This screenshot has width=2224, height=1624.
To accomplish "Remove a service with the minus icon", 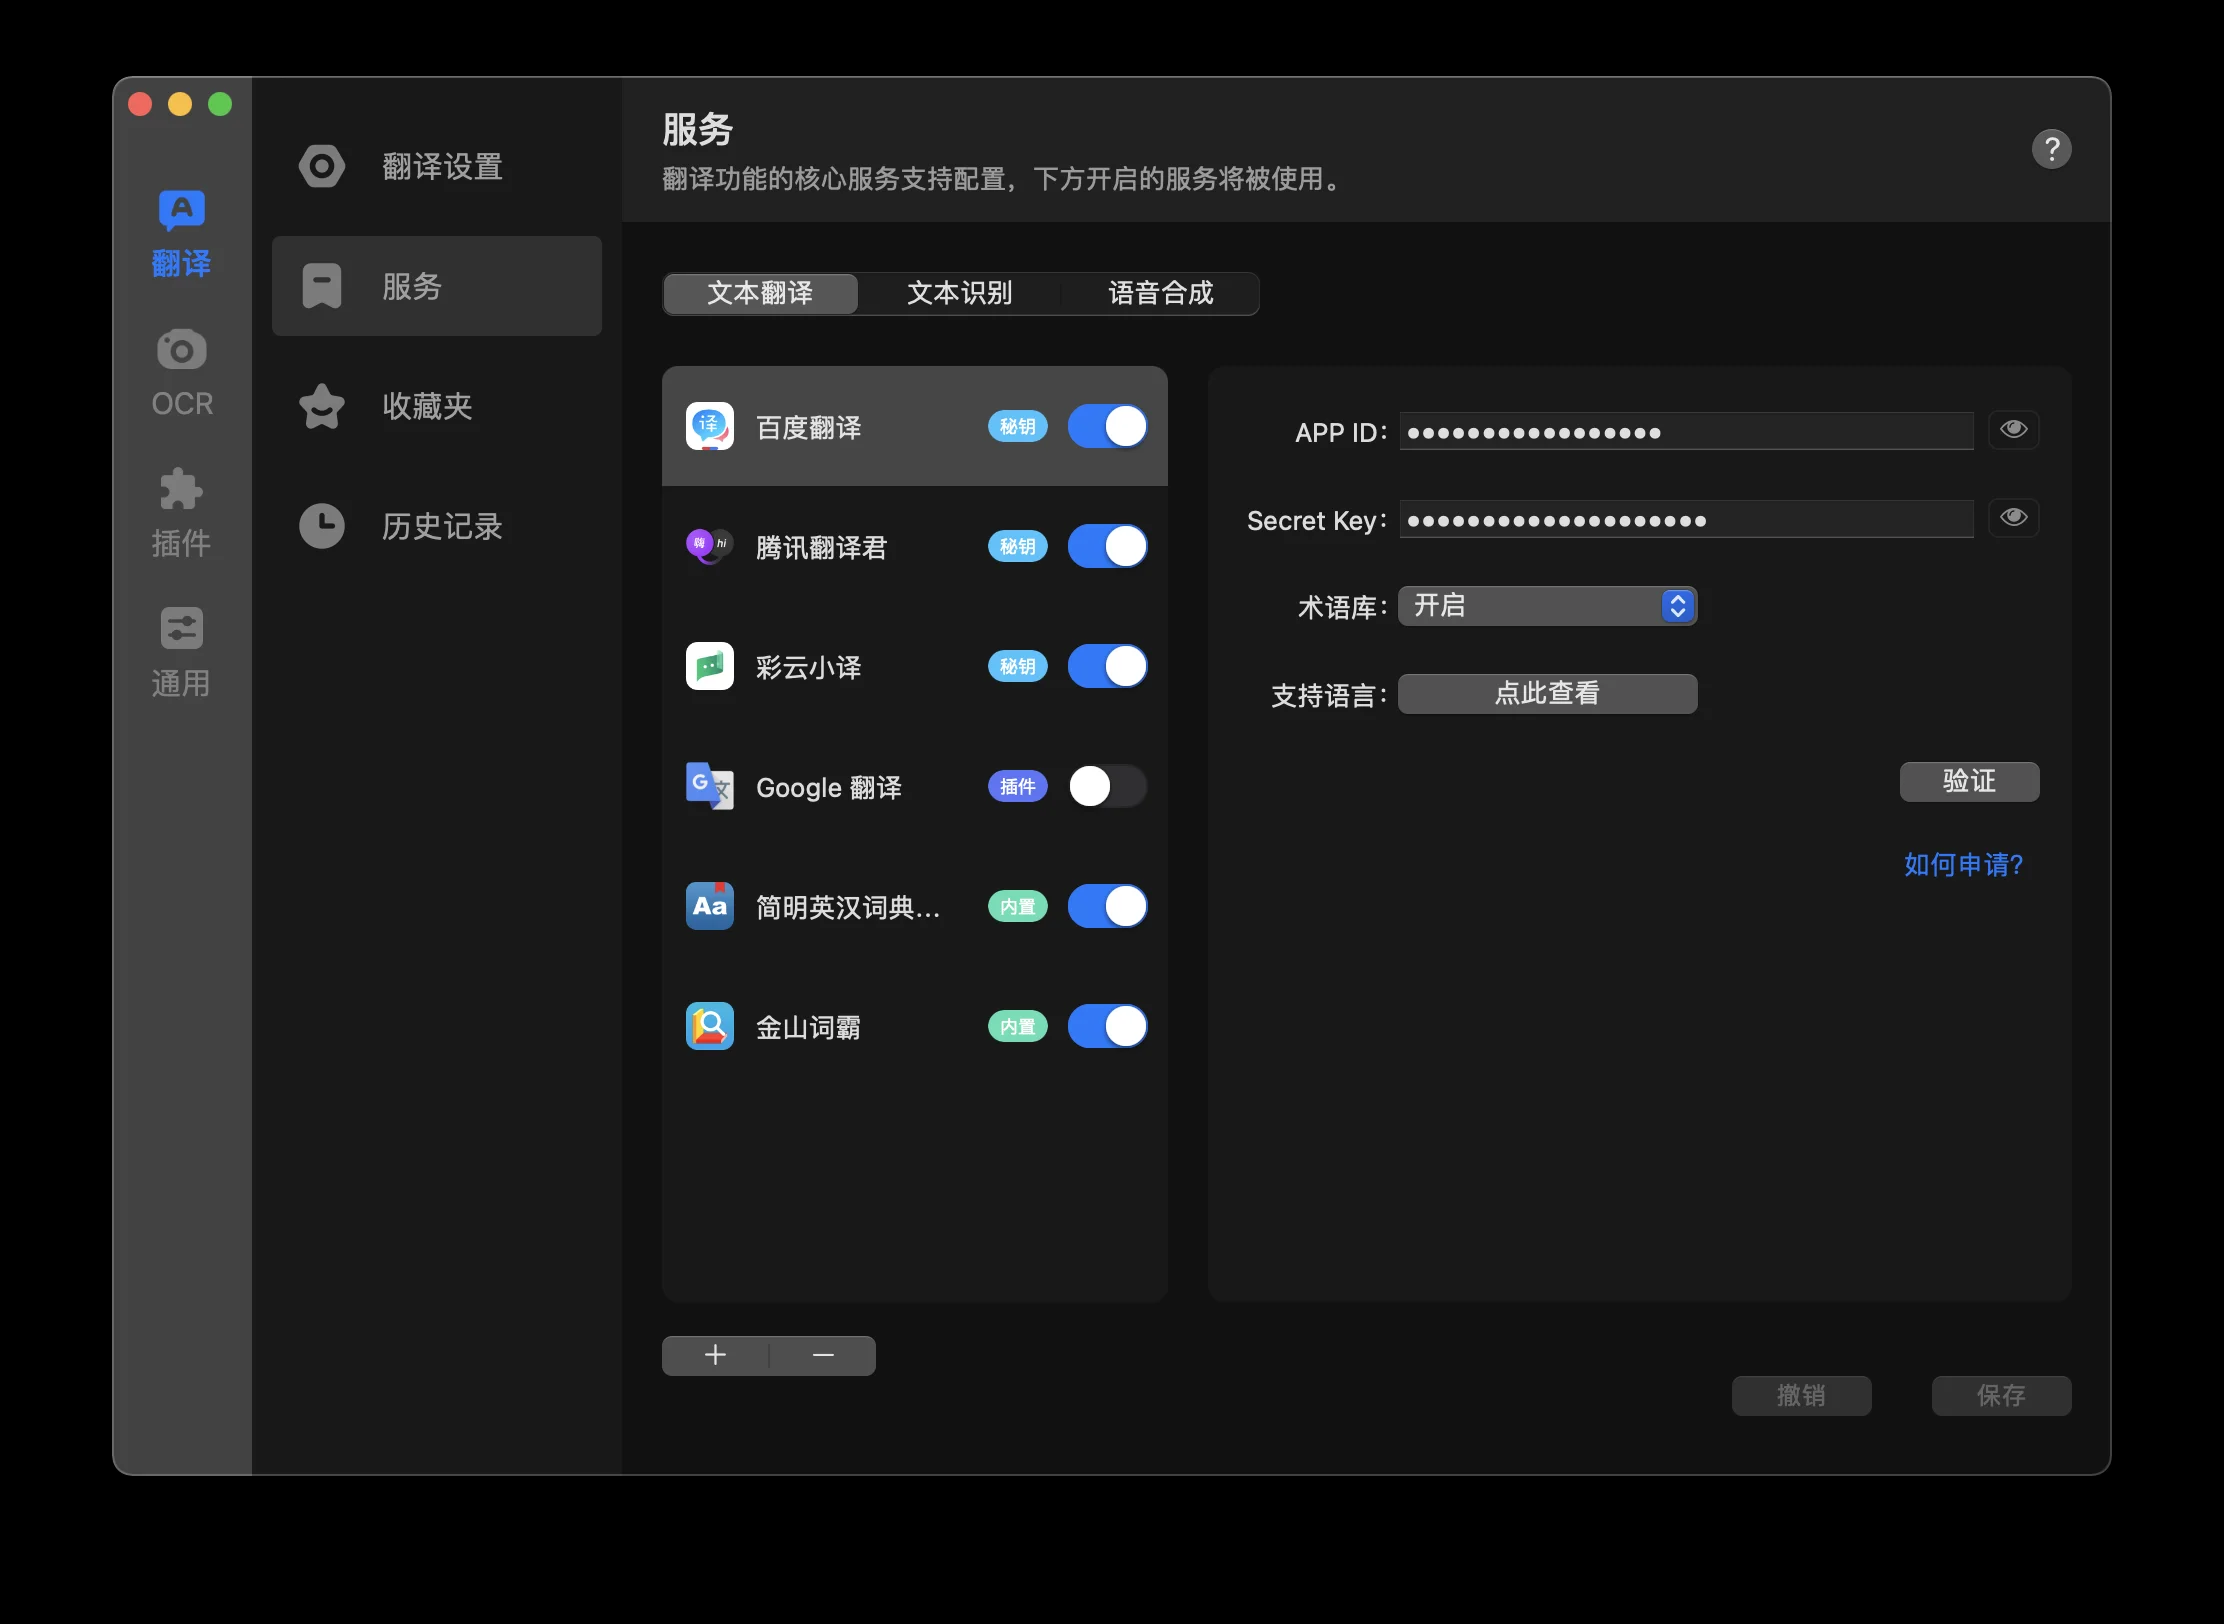I will (822, 1355).
